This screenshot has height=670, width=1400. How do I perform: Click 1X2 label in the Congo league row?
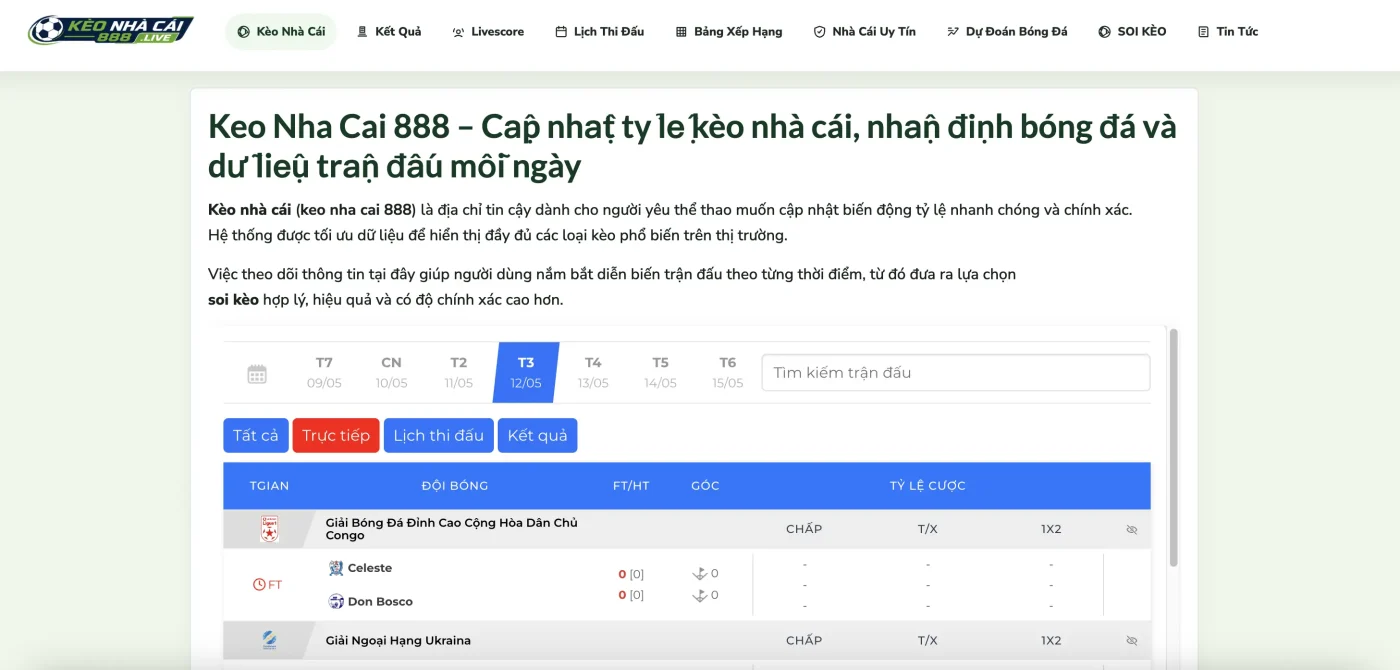coord(1051,529)
